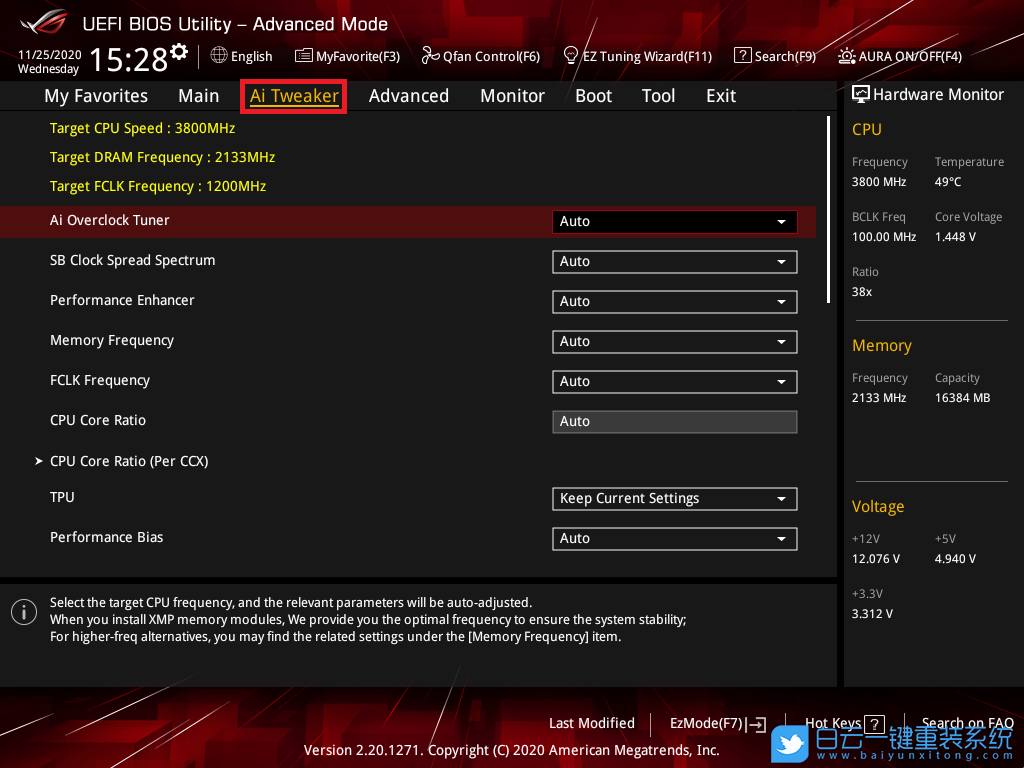Image resolution: width=1024 pixels, height=768 pixels.
Task: Open Qfan Control fan icon
Action: (x=431, y=56)
